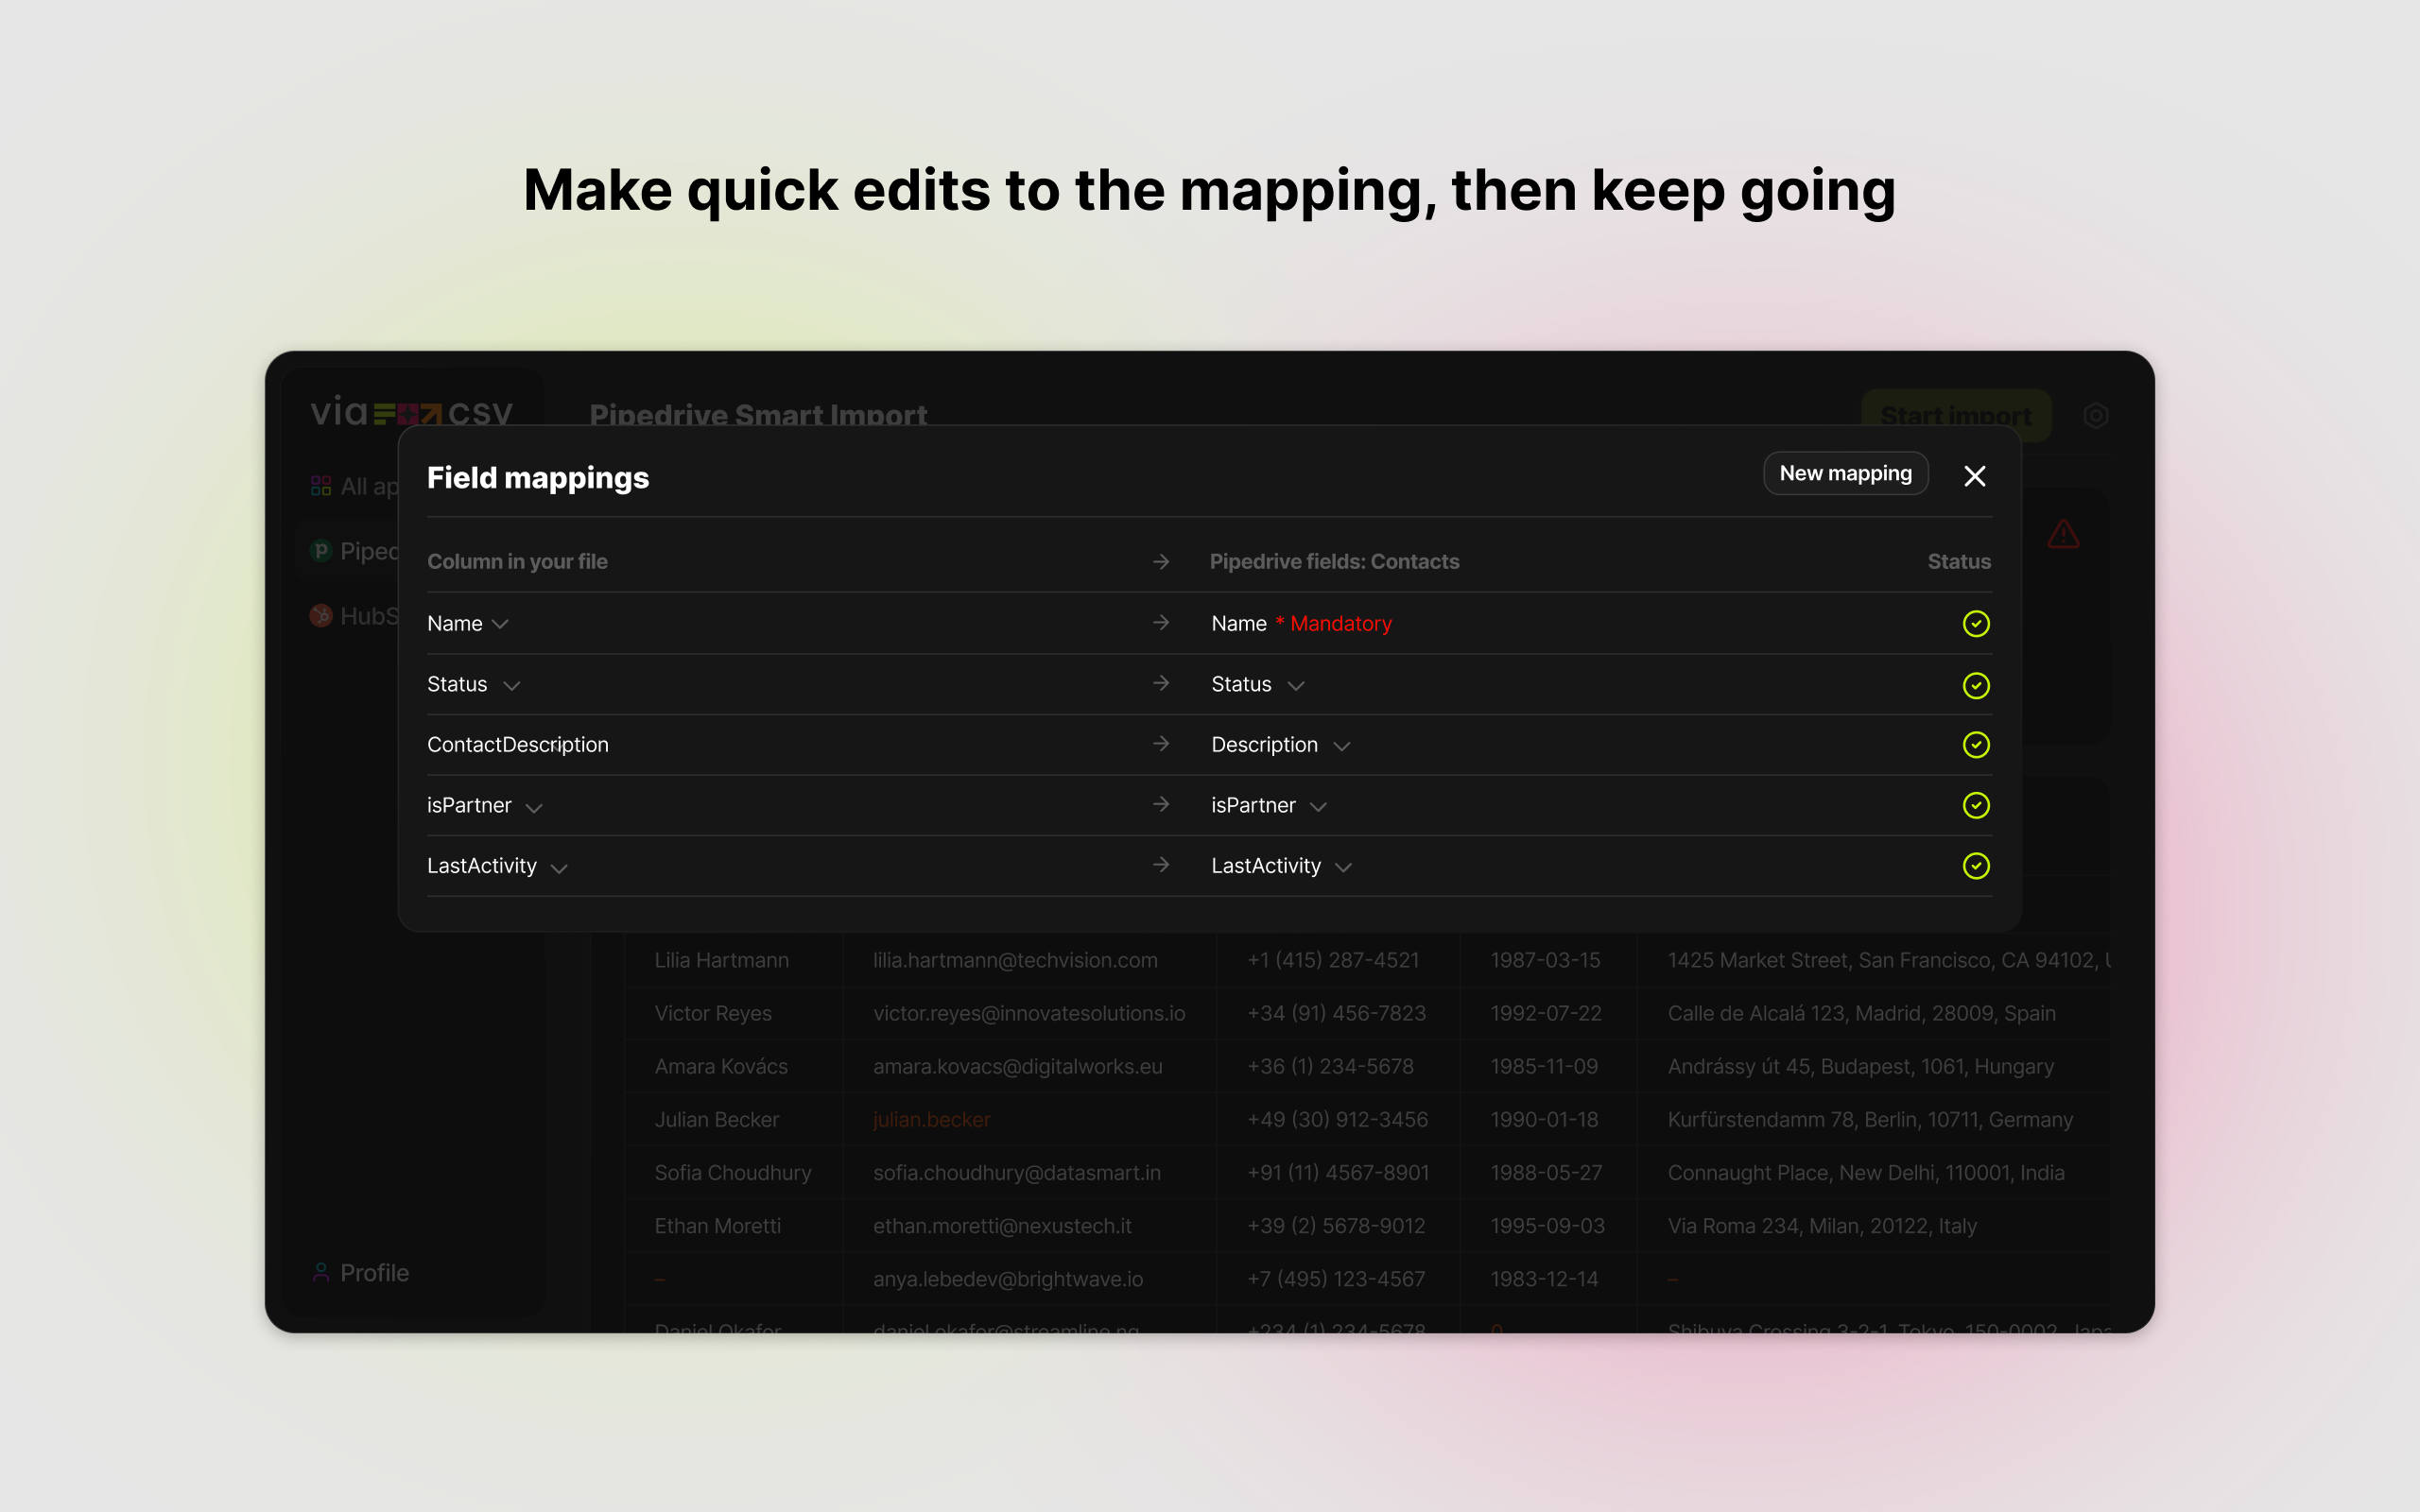This screenshot has height=1512, width=2420.
Task: Click the status check beside LastActivity mapping
Action: (1976, 866)
